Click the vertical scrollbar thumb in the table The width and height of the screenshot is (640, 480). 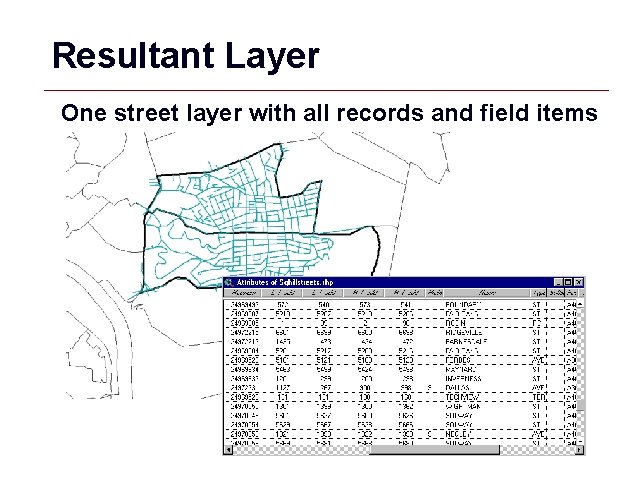pos(580,406)
